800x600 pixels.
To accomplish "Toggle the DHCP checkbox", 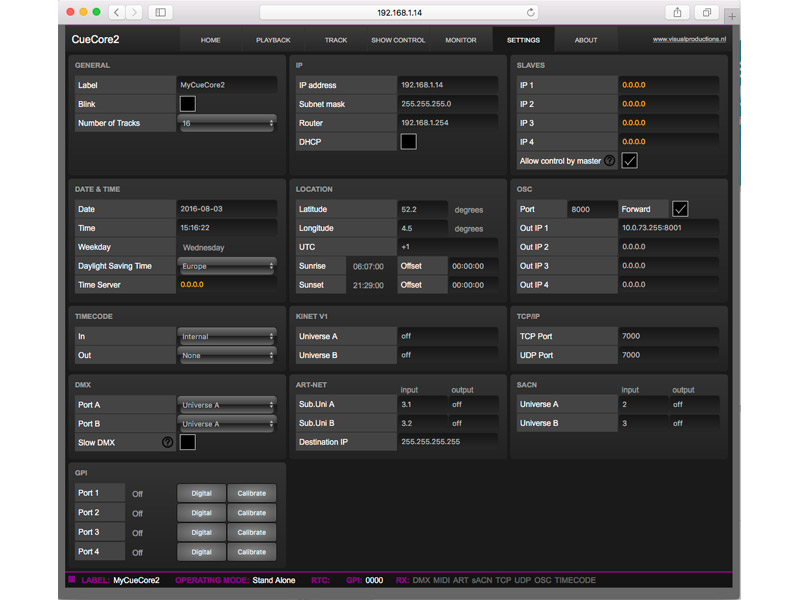I will click(408, 142).
